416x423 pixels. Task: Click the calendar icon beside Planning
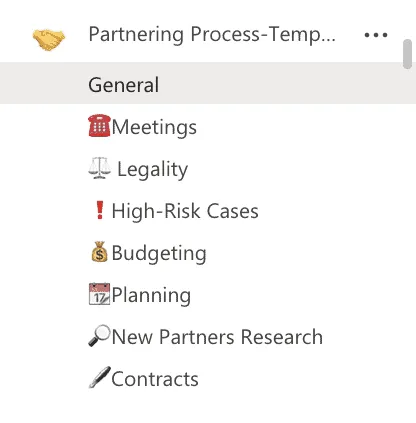point(99,294)
